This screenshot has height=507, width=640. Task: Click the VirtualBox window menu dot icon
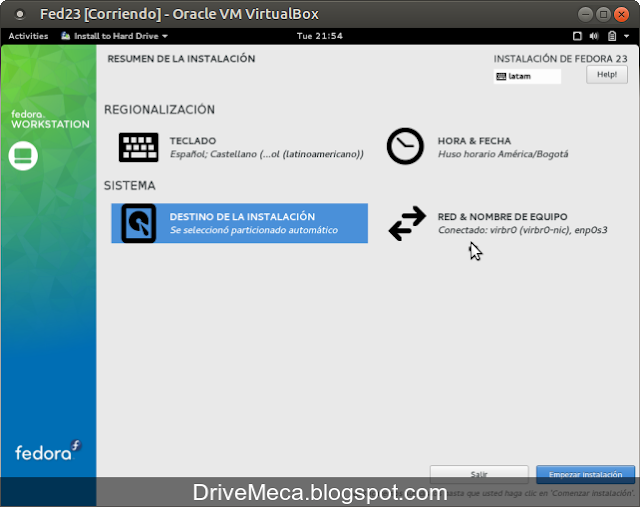[20, 14]
